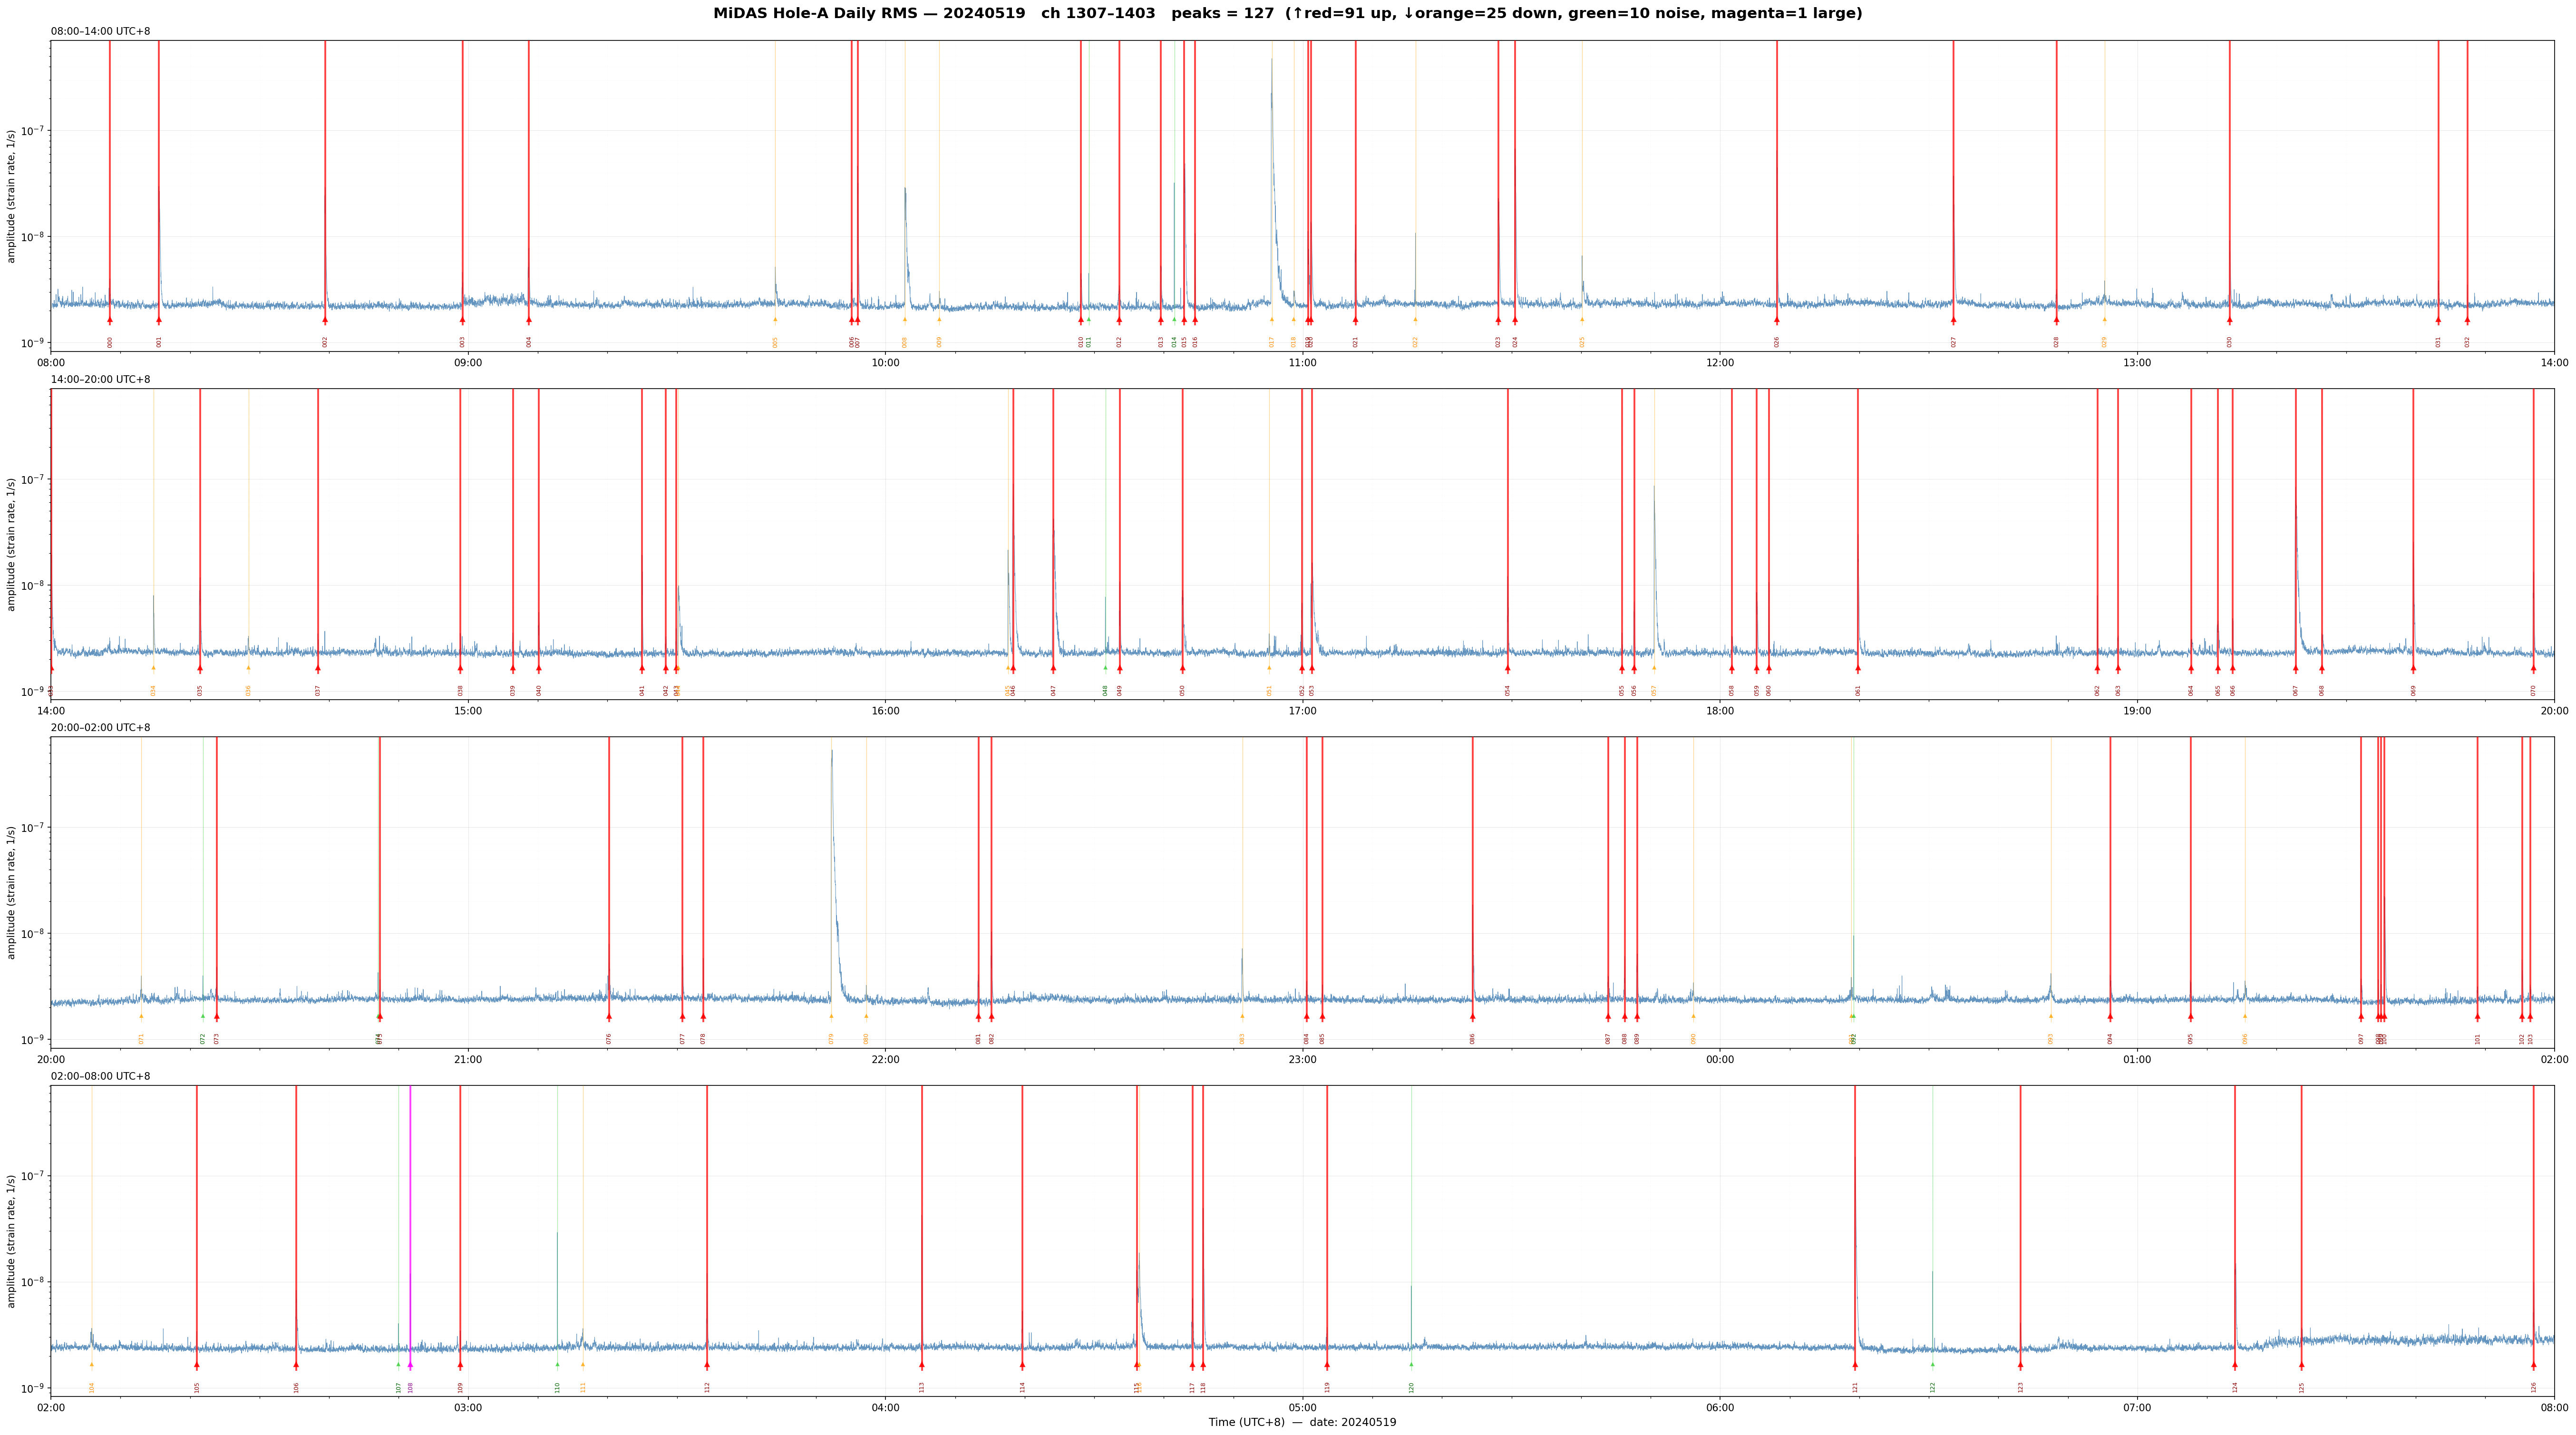Screen dimensions: 2576x1435
Task: Click the red peak label 094
Action: (x=2110, y=1039)
